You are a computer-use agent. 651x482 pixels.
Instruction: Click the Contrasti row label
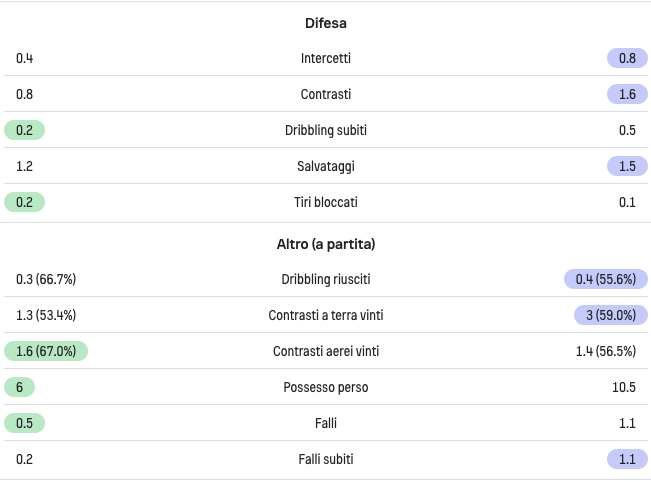tap(326, 94)
